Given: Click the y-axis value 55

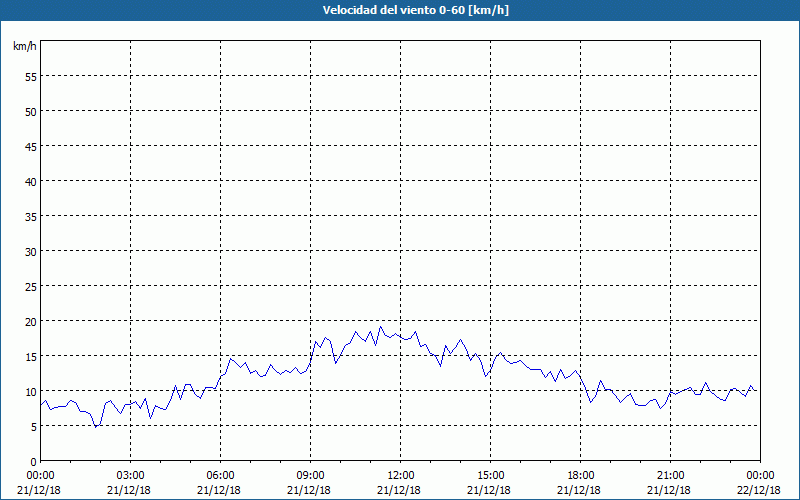Looking at the screenshot, I should pyautogui.click(x=31, y=76).
